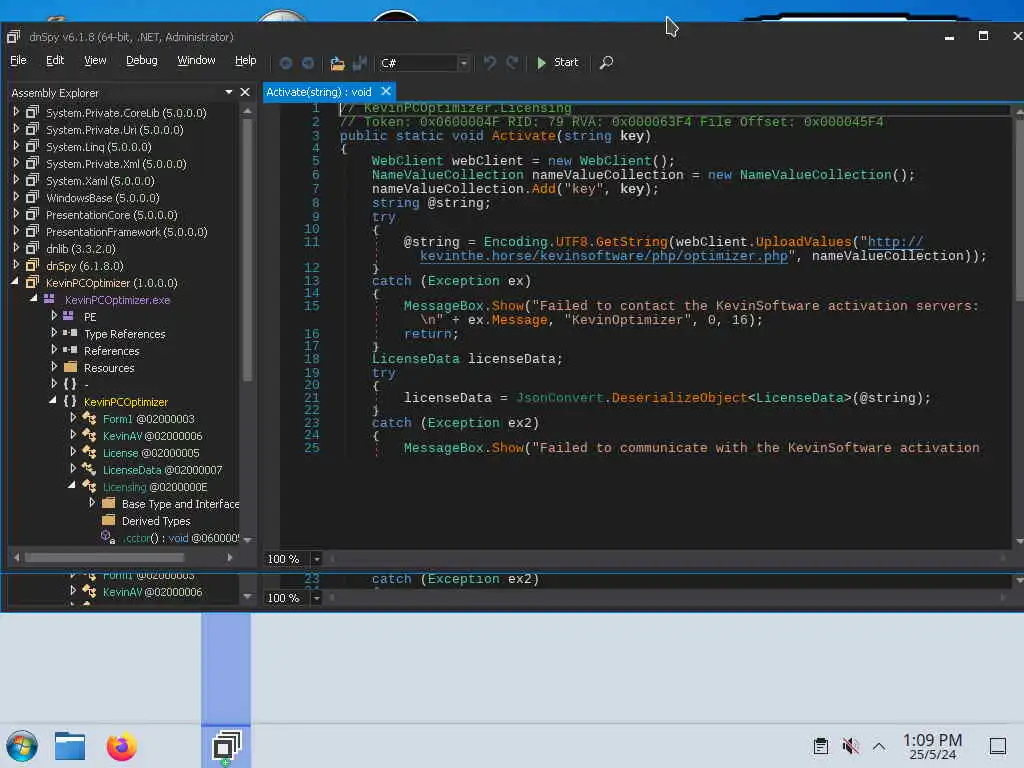Click the UploadValues method reference
Image resolution: width=1024 pixels, height=768 pixels.
click(x=803, y=242)
